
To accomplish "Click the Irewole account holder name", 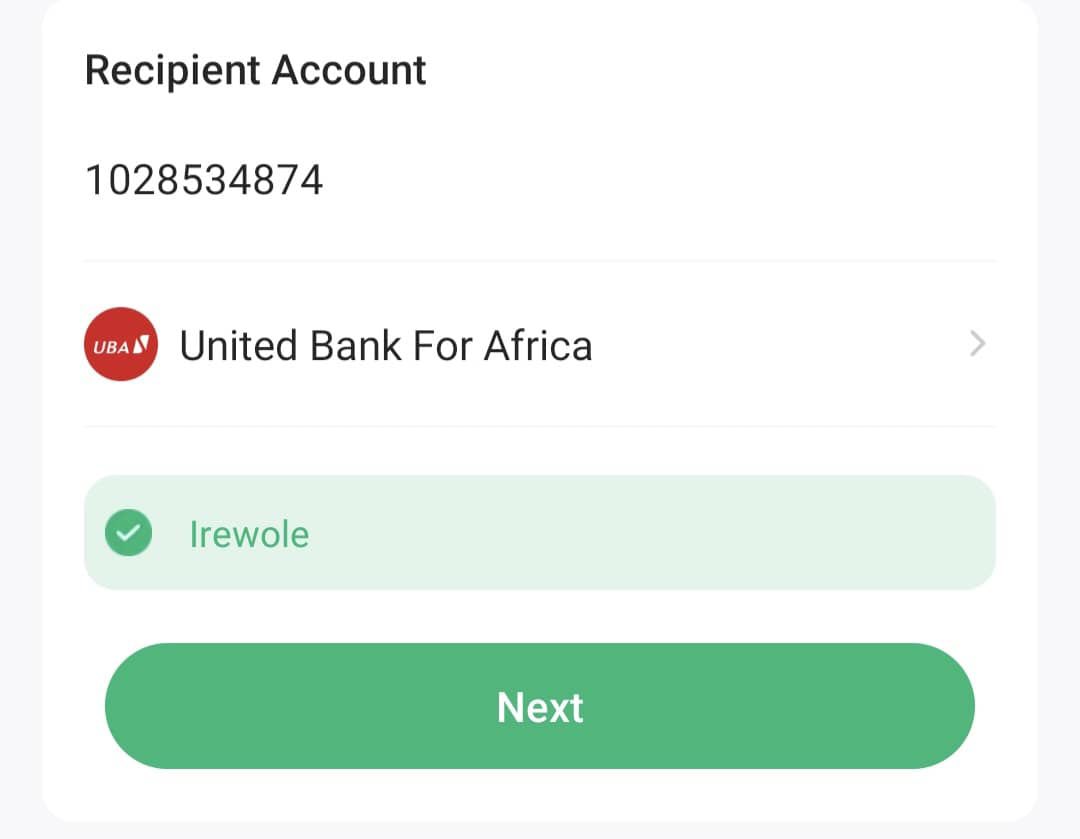I will [249, 534].
